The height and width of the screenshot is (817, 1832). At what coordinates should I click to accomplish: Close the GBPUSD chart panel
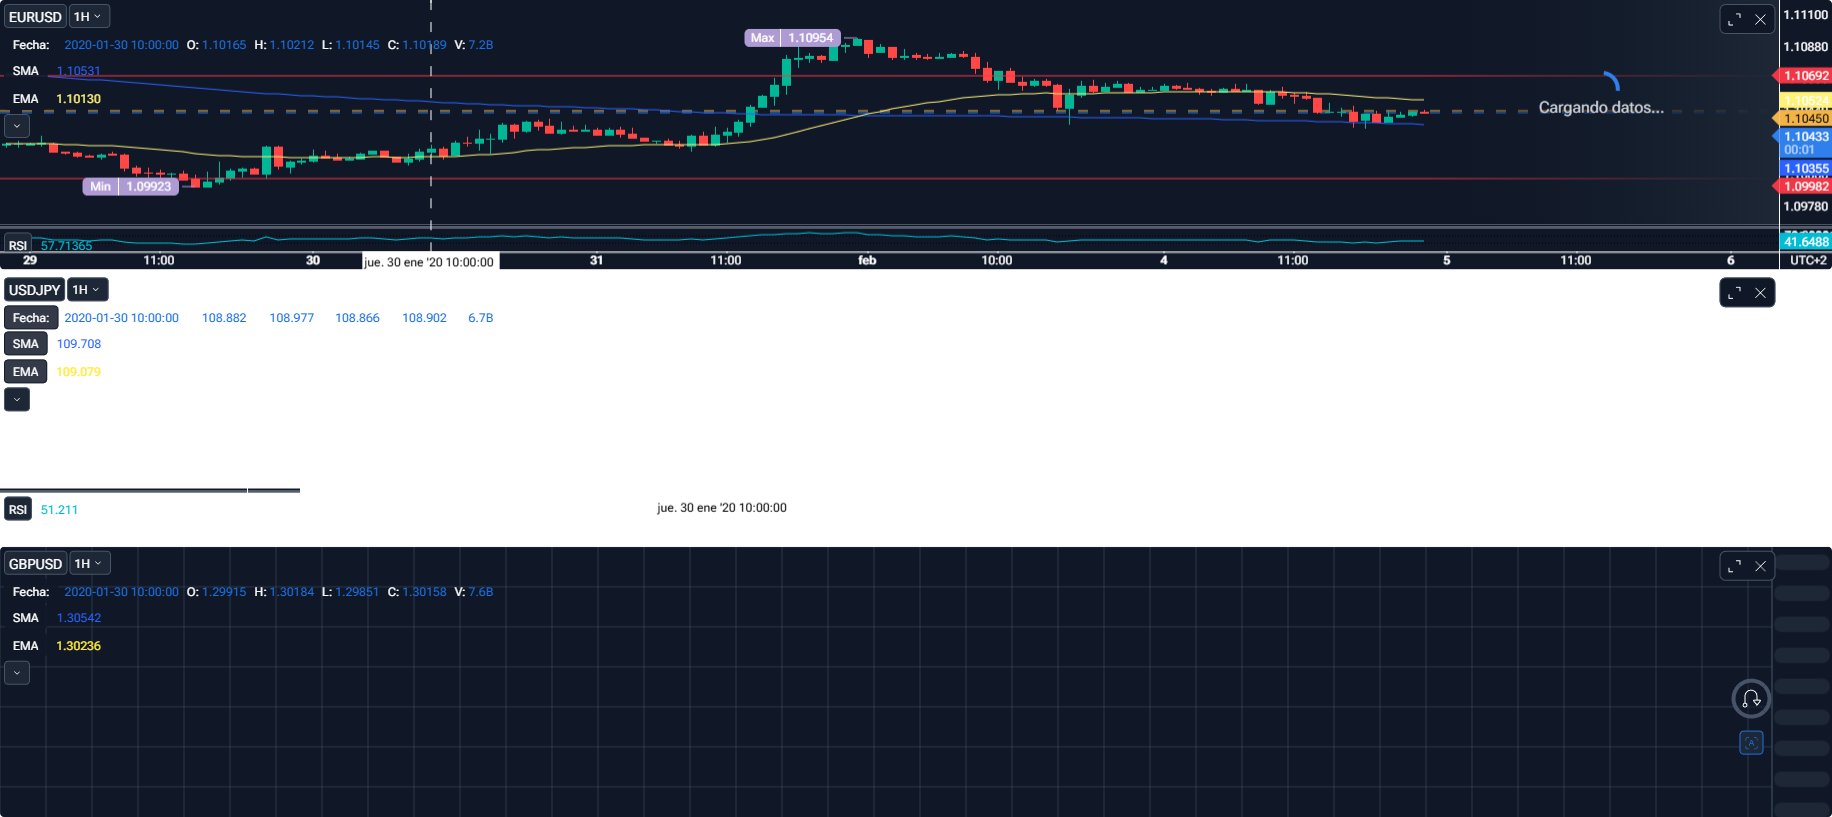coord(1760,566)
